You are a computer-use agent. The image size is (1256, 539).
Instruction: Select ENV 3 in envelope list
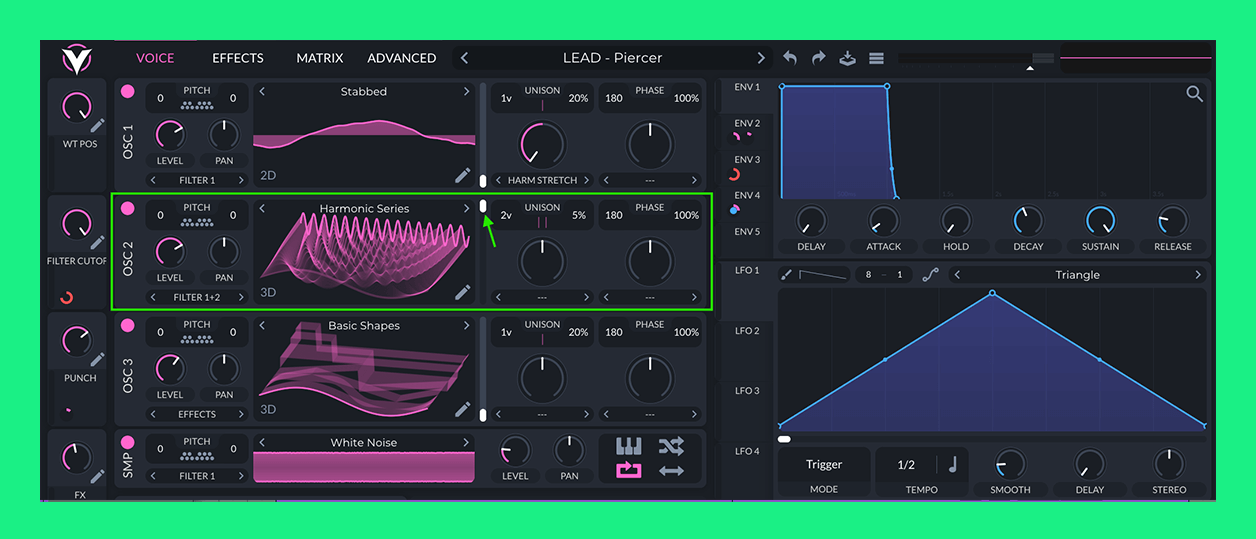pyautogui.click(x=747, y=160)
